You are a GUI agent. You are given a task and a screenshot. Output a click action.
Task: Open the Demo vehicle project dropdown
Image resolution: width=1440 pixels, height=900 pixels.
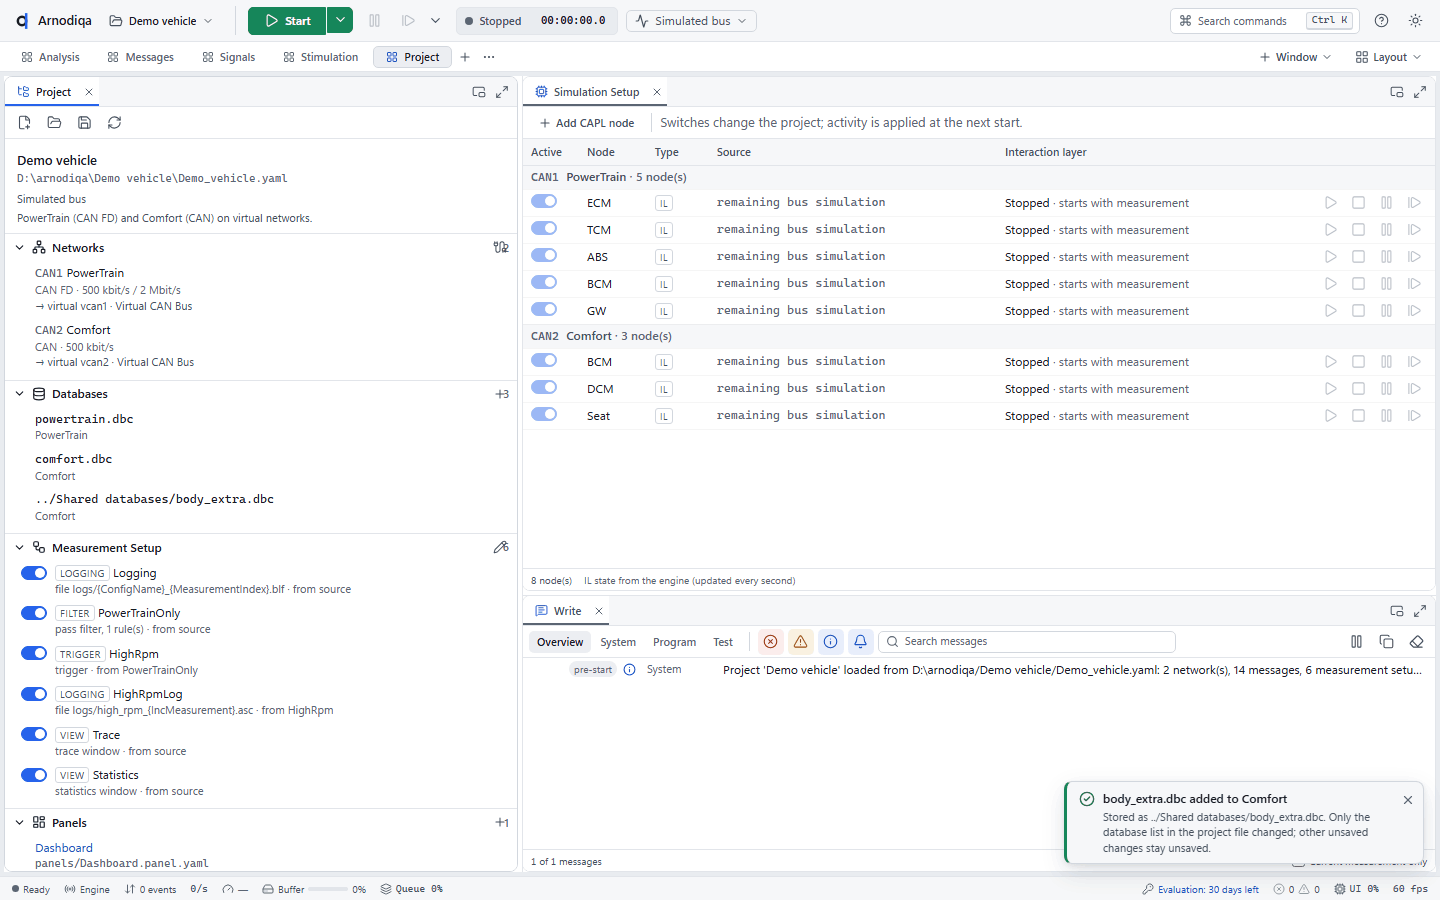161,21
